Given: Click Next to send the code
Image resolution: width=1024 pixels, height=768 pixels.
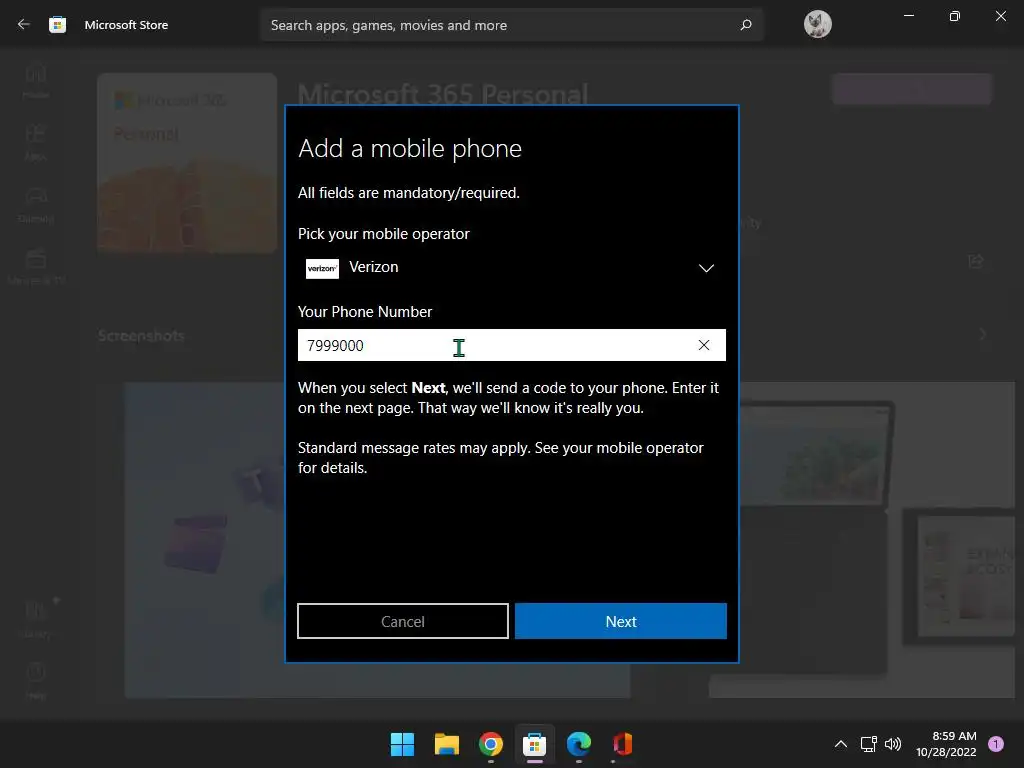Looking at the screenshot, I should 620,621.
